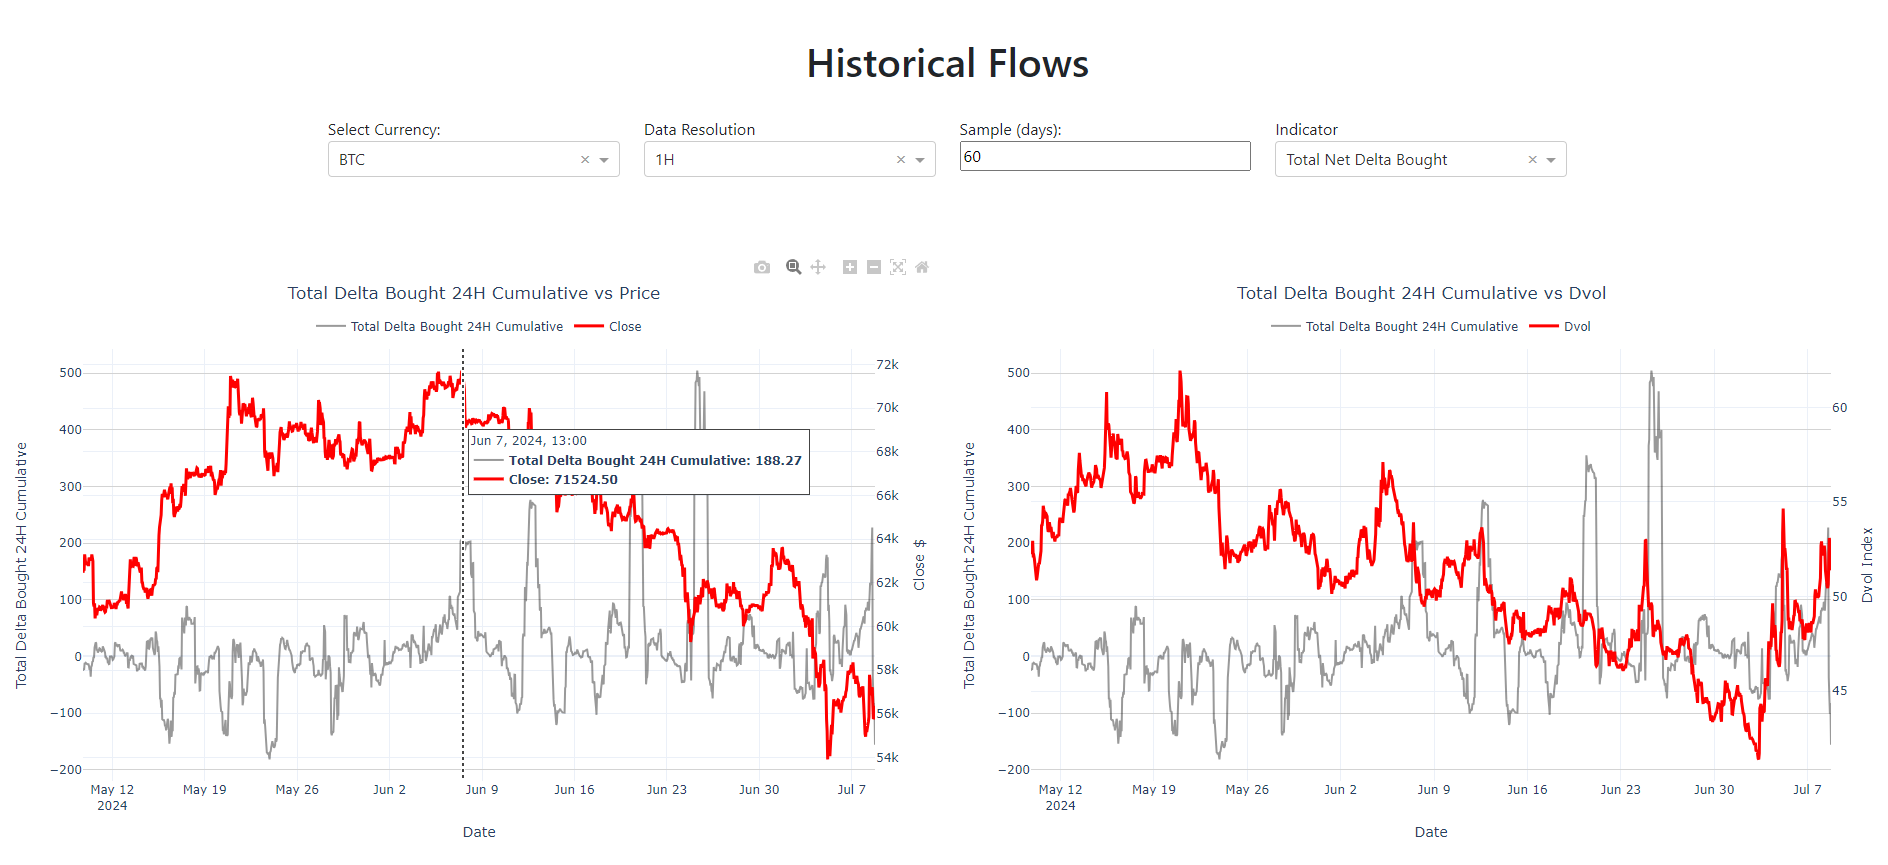Screen dimensions: 1888x865
Task: Activate the box zoom magnifier tool
Action: coord(794,267)
